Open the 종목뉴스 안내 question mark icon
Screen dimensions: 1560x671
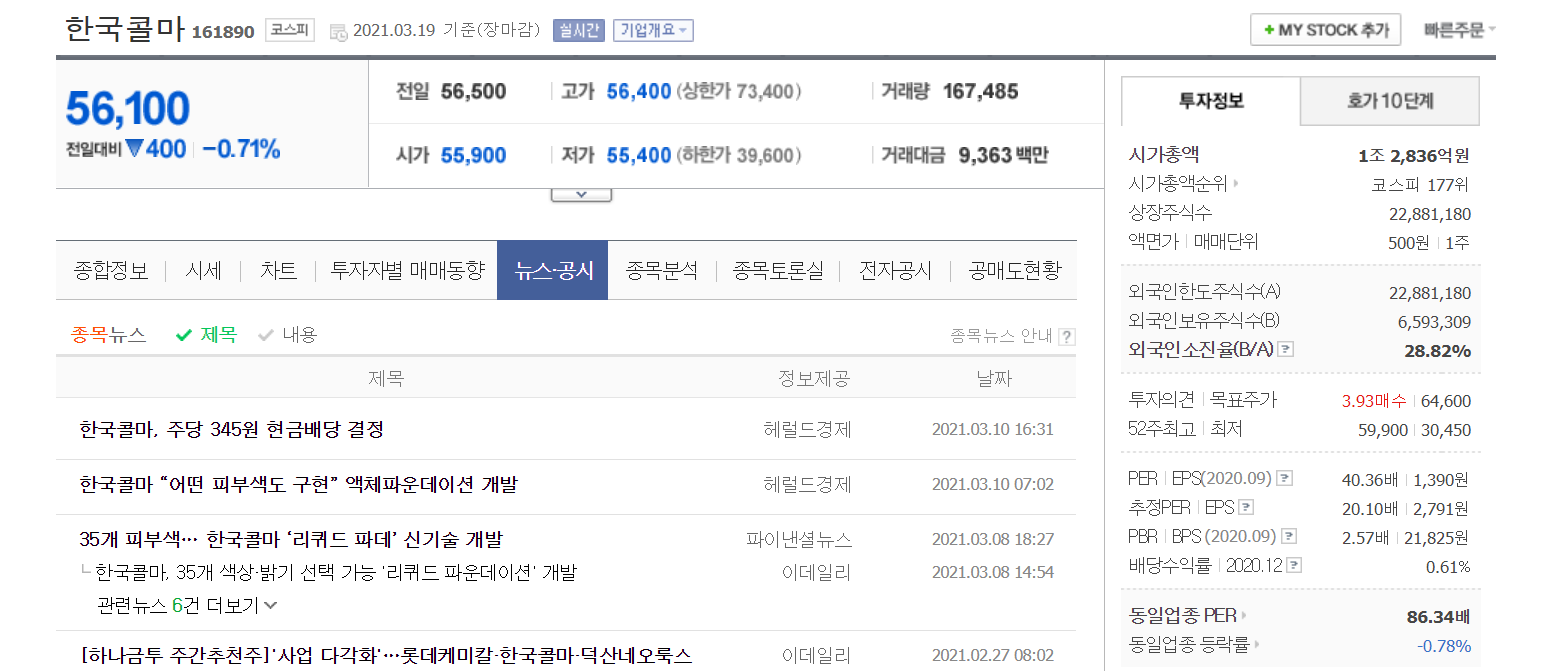pos(1067,337)
